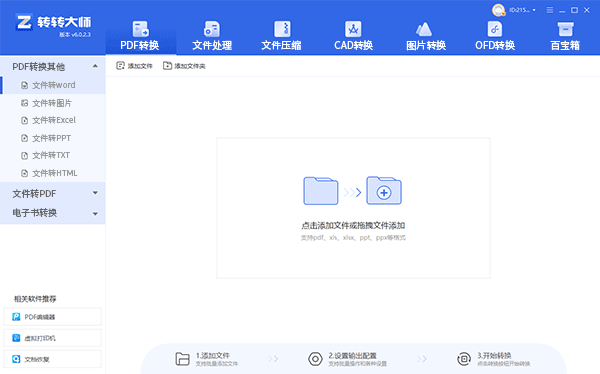Click the 相关软件推荐 heading
The width and height of the screenshot is (600, 374).
coord(35,299)
